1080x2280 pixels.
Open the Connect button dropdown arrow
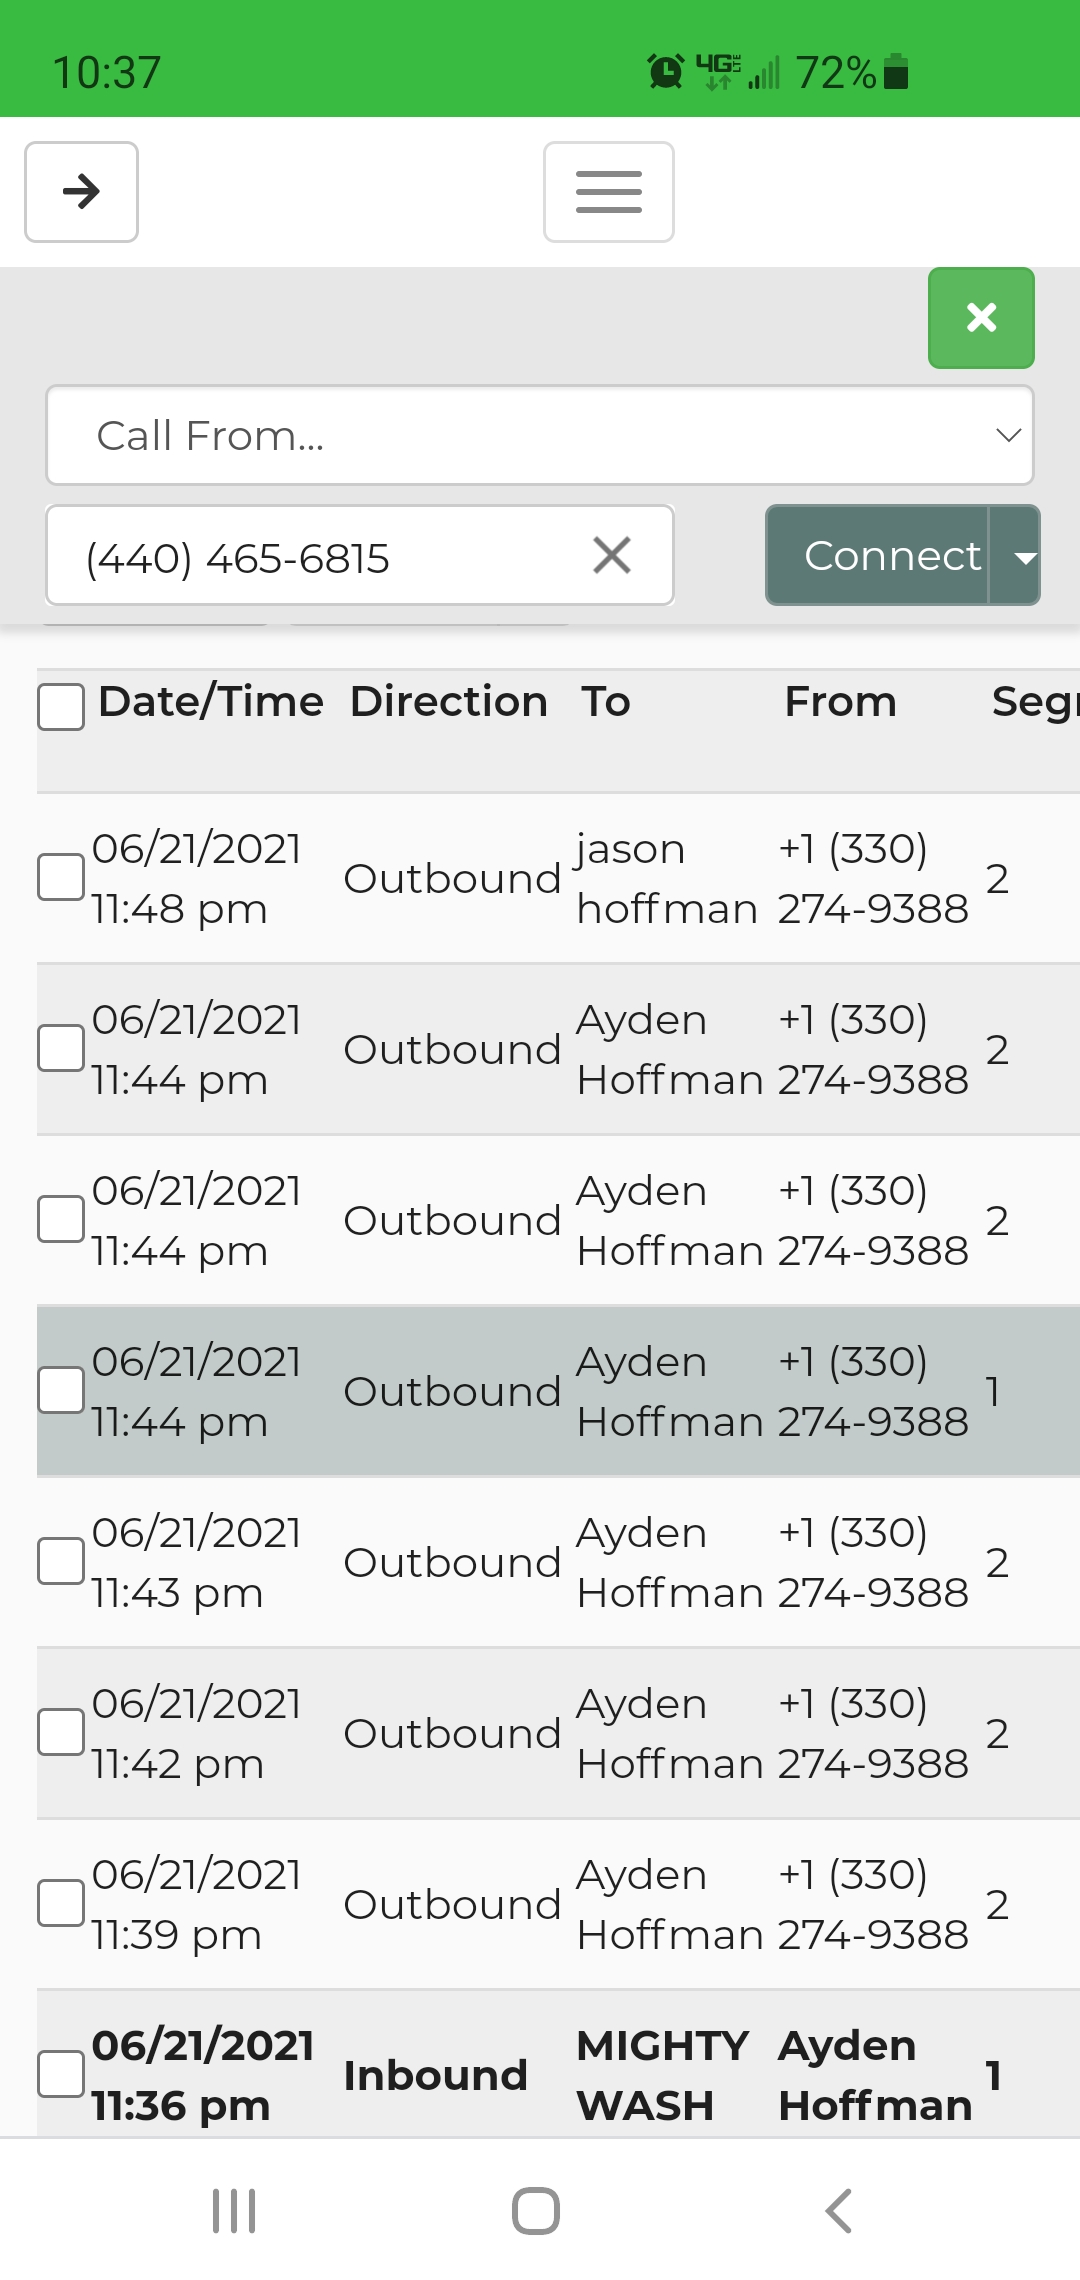(x=1022, y=556)
